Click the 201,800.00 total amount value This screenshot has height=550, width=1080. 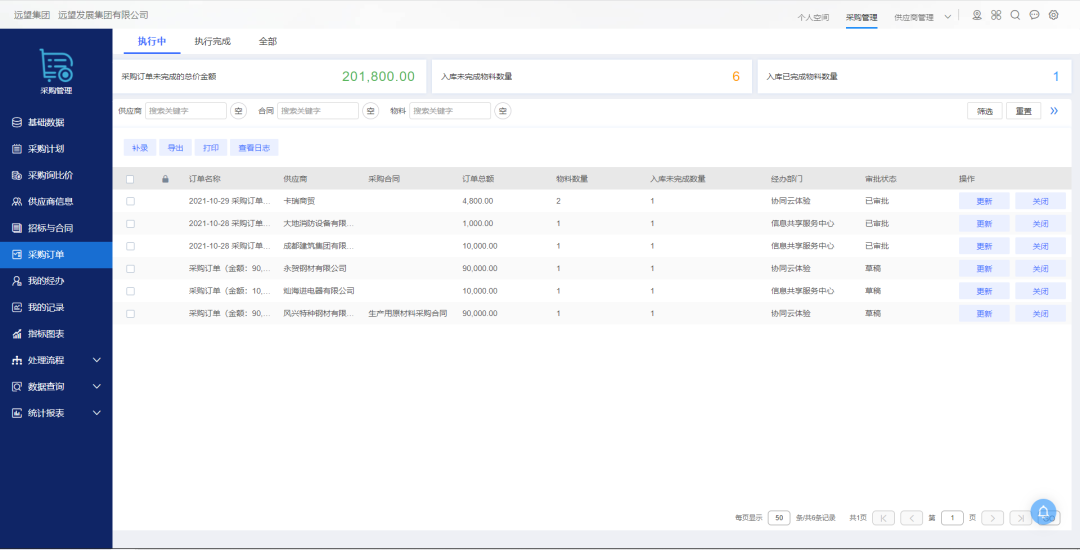pyautogui.click(x=378, y=76)
